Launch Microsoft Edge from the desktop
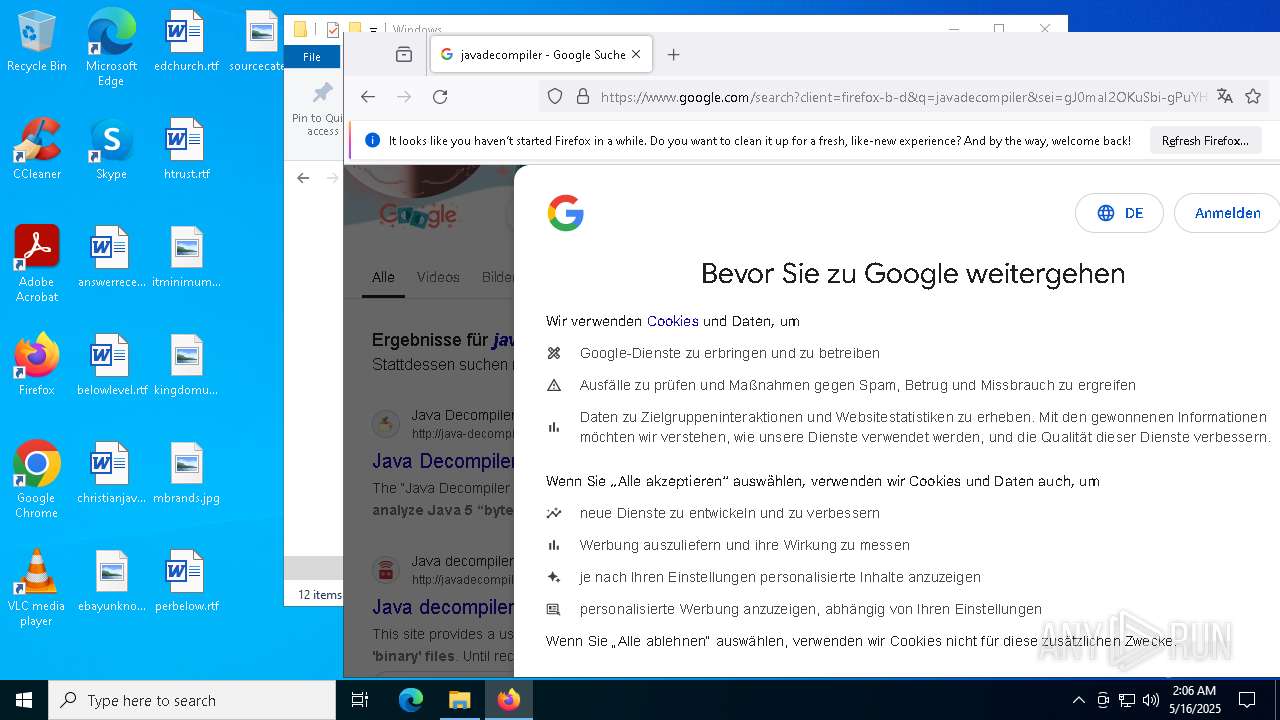 tap(111, 48)
